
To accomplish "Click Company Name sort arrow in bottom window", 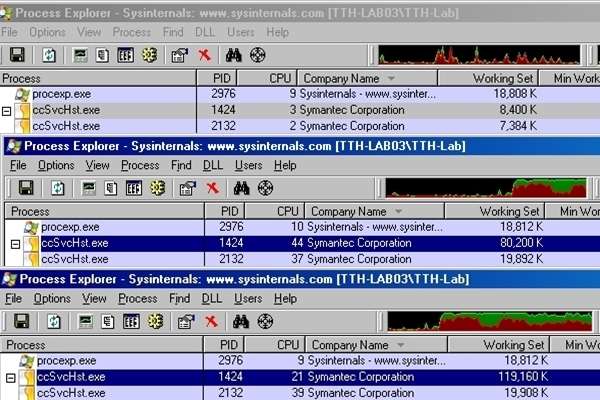I will pyautogui.click(x=400, y=345).
